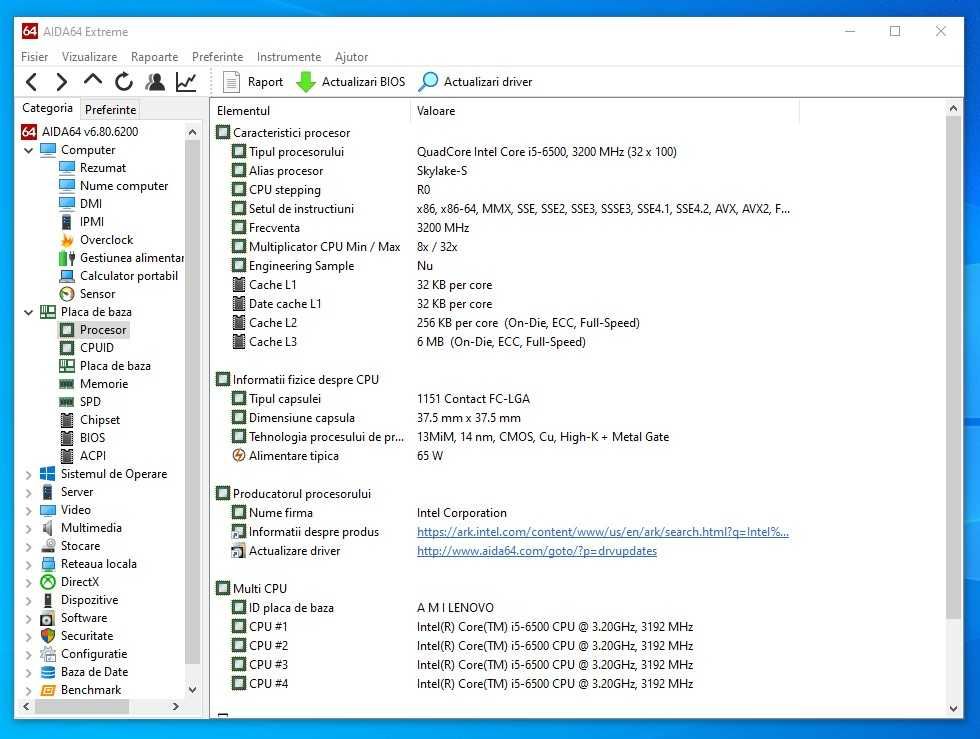
Task: Select the Procesor tree item
Action: pyautogui.click(x=102, y=329)
